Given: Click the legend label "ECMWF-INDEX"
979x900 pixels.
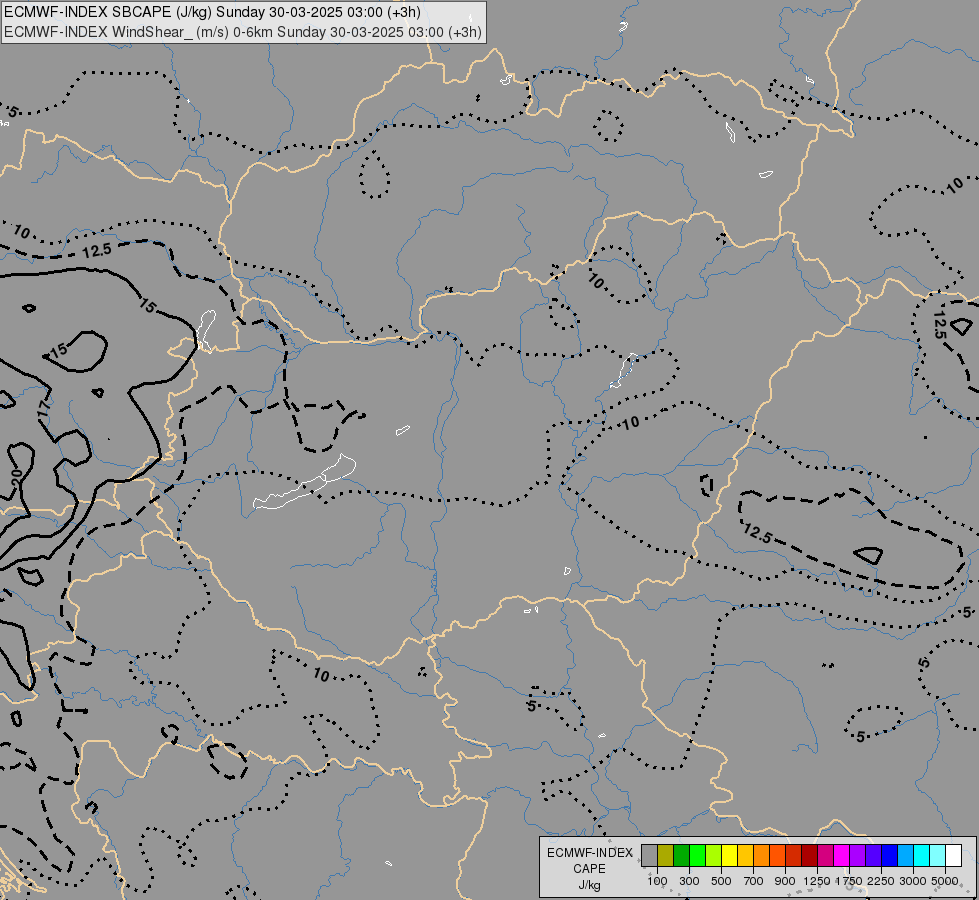Looking at the screenshot, I should click(589, 853).
